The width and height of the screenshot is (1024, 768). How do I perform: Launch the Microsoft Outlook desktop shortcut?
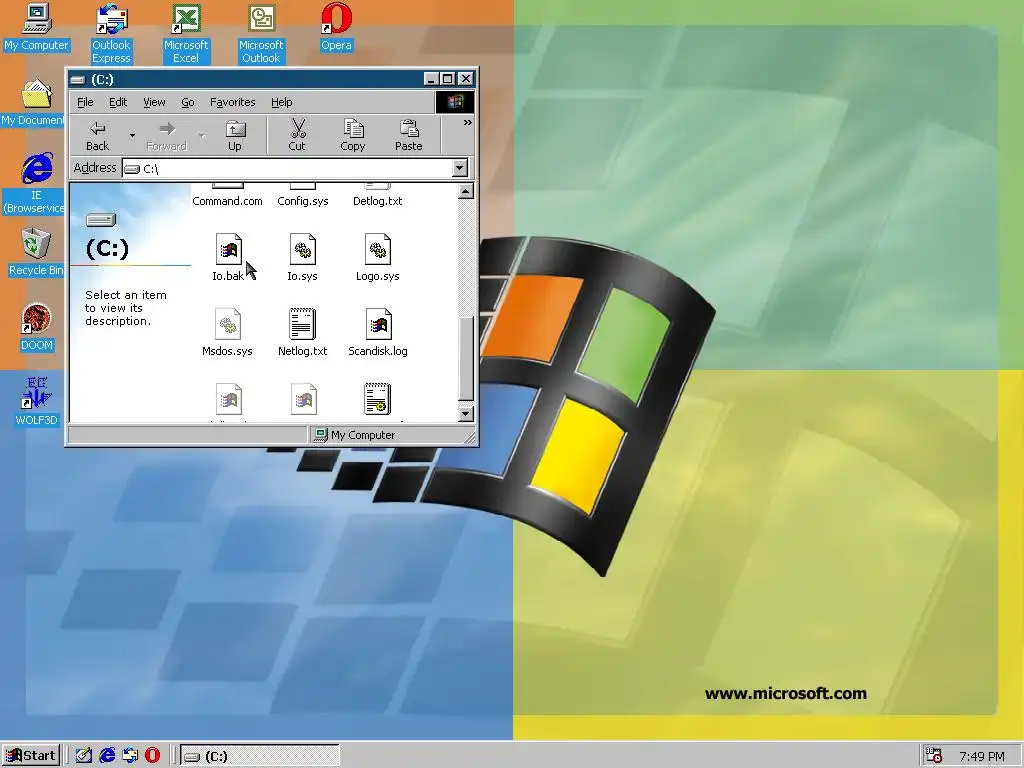[261, 33]
